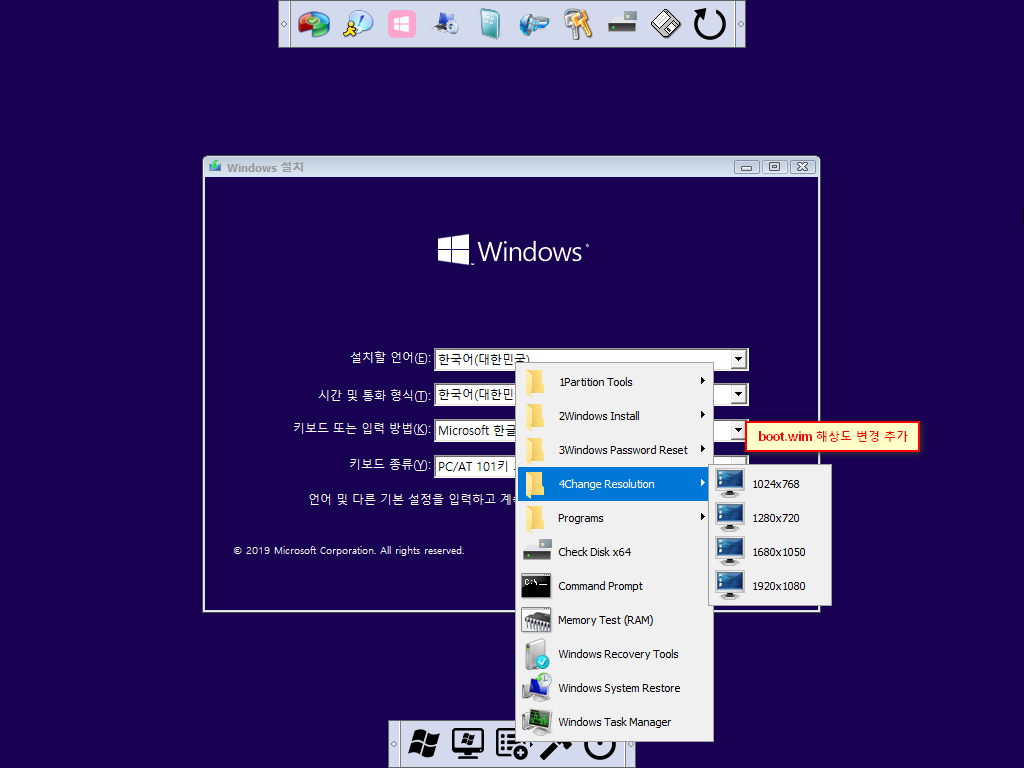This screenshot has height=768, width=1024.
Task: Launch the gold keys password icon
Action: (x=578, y=25)
